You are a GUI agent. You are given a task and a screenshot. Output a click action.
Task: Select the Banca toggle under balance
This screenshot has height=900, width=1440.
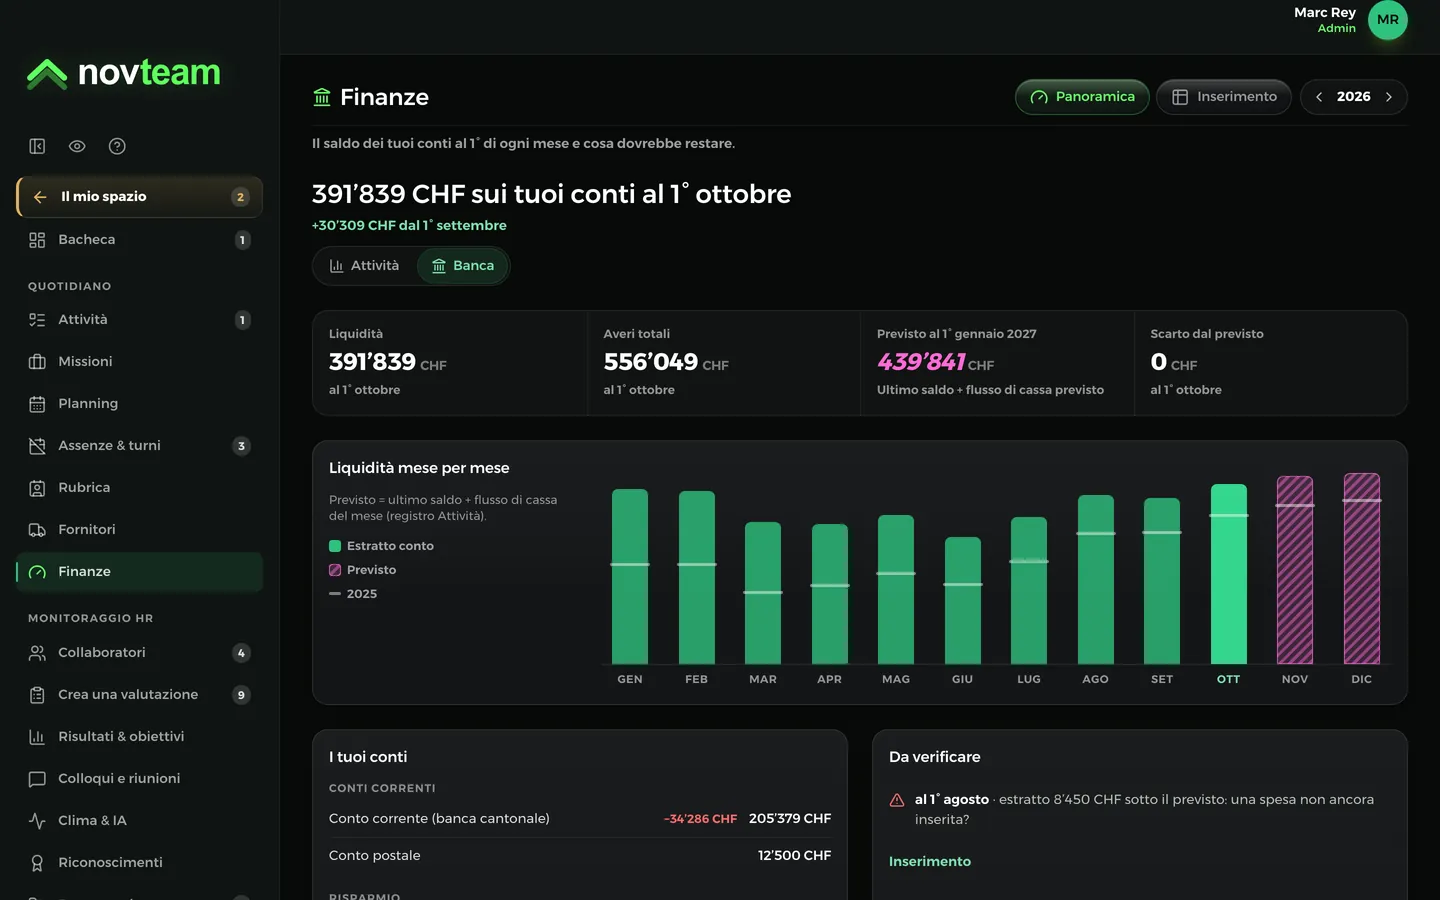(x=463, y=266)
